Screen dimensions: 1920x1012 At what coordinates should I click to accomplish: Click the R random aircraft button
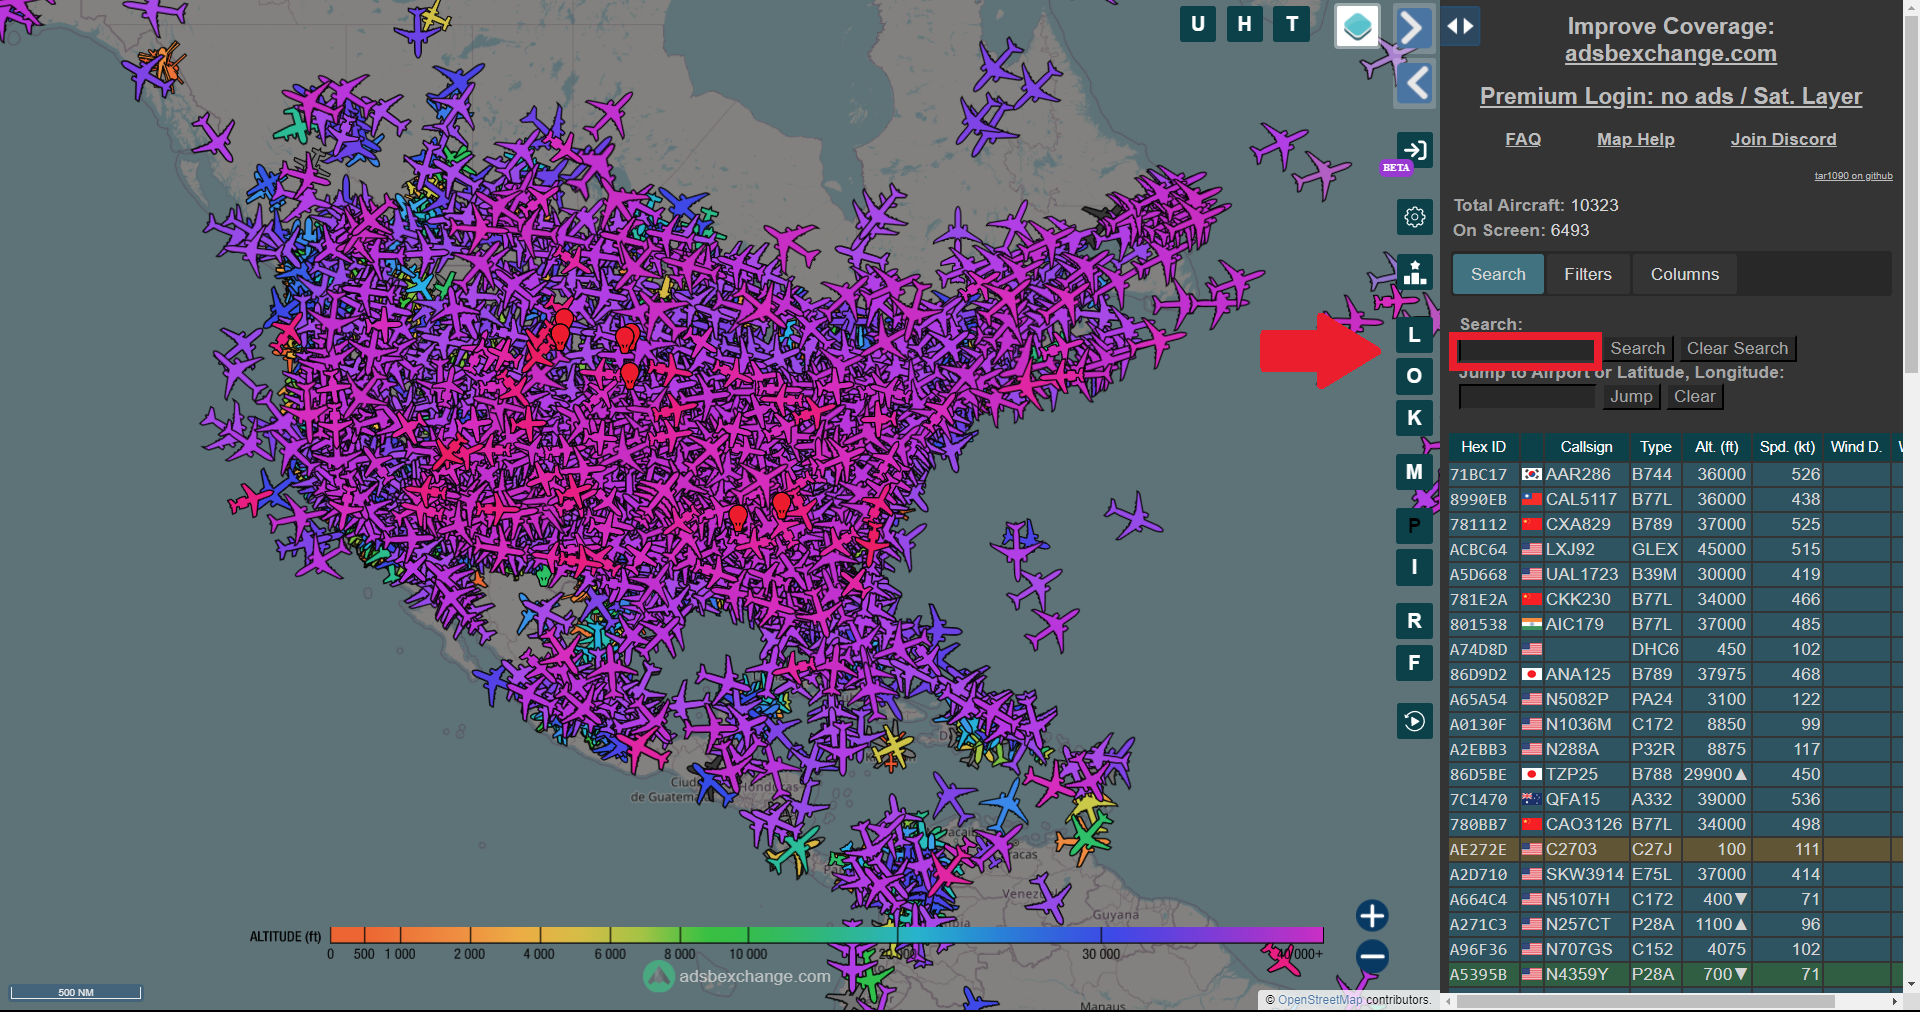tap(1414, 621)
